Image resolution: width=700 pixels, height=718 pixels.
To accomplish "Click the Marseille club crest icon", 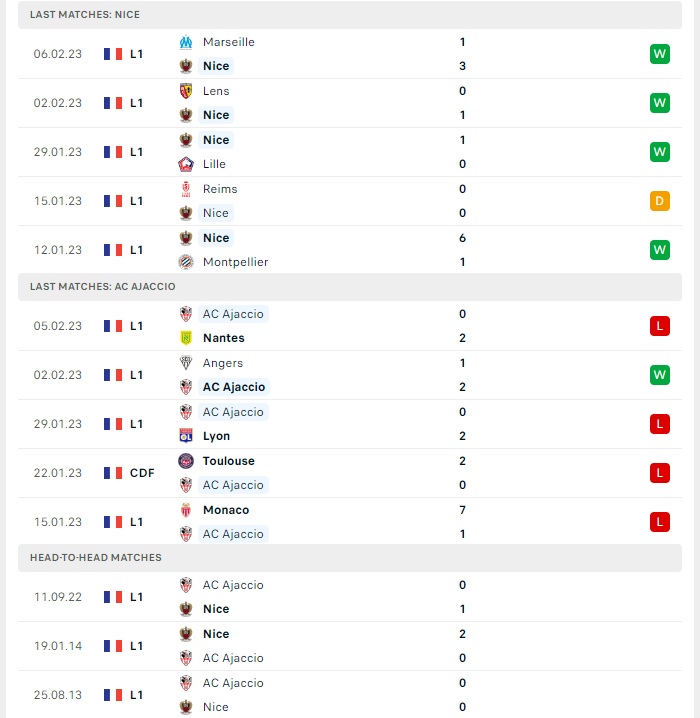I will pyautogui.click(x=185, y=42).
